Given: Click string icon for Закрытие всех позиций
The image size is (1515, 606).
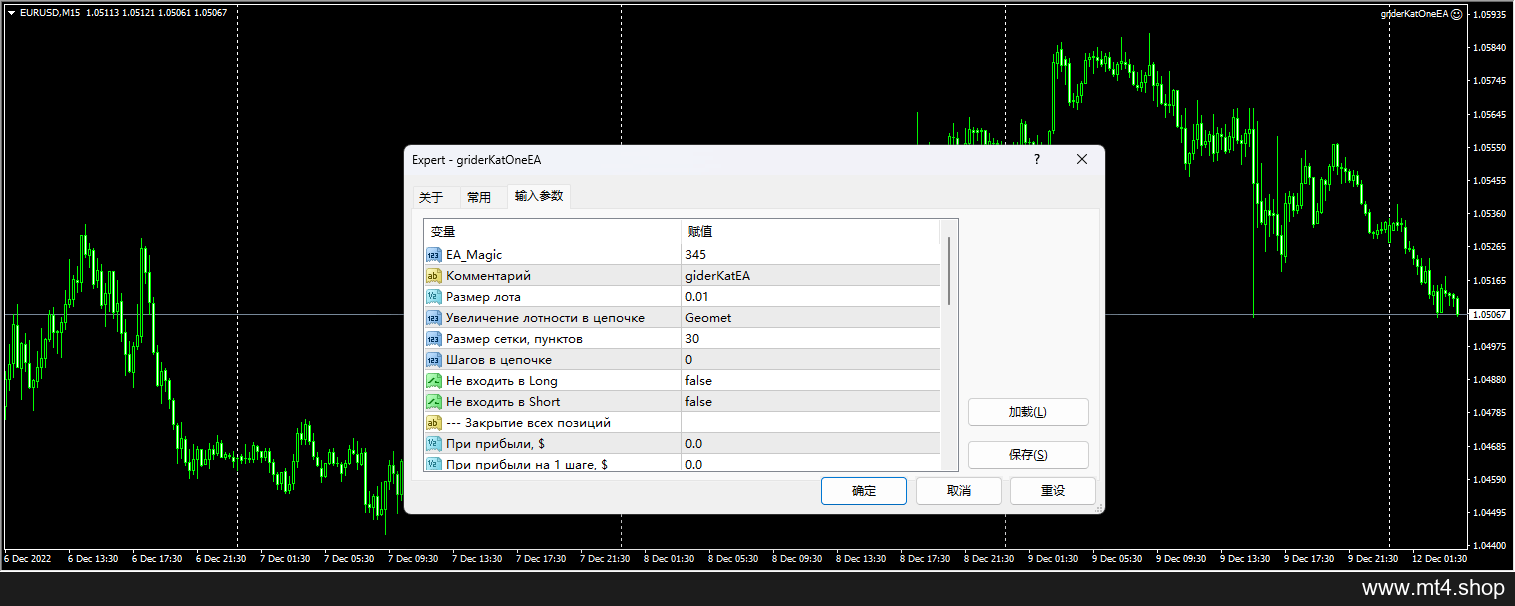Looking at the screenshot, I should click(433, 423).
